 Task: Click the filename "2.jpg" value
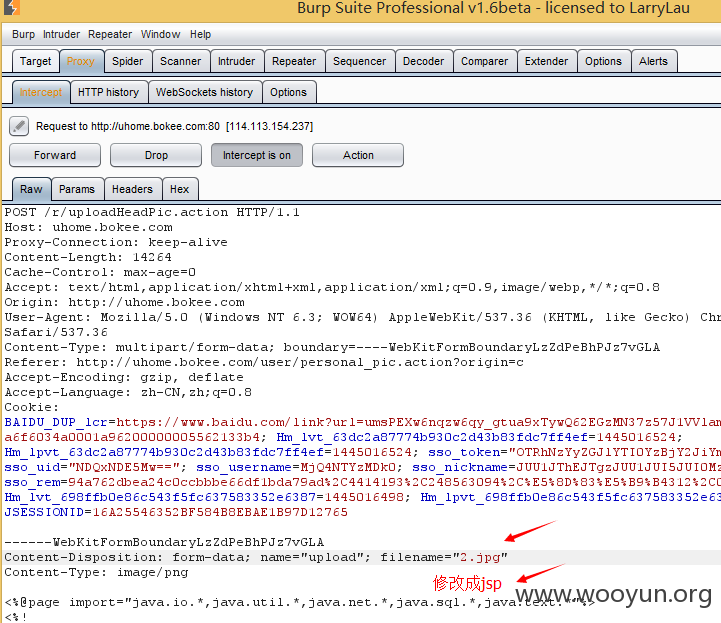click(x=481, y=557)
